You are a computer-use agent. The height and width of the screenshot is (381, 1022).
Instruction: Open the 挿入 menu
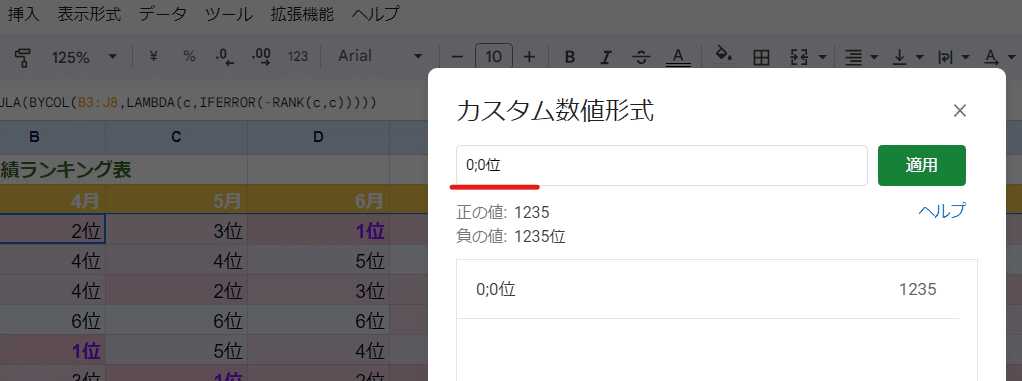(24, 14)
